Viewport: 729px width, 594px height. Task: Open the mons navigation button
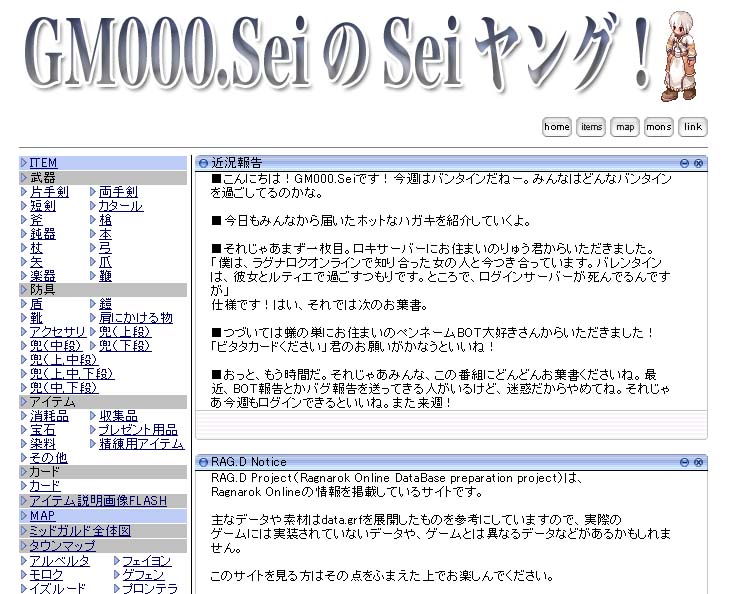tap(659, 127)
